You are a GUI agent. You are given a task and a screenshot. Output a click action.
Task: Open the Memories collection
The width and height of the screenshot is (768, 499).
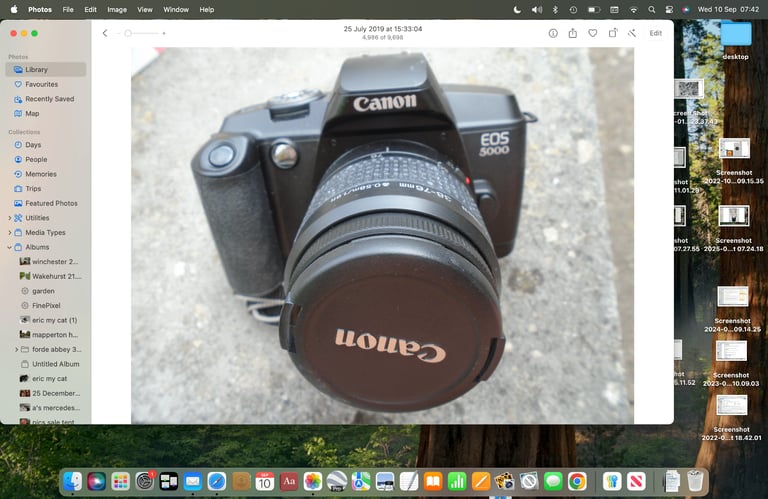(x=46, y=174)
